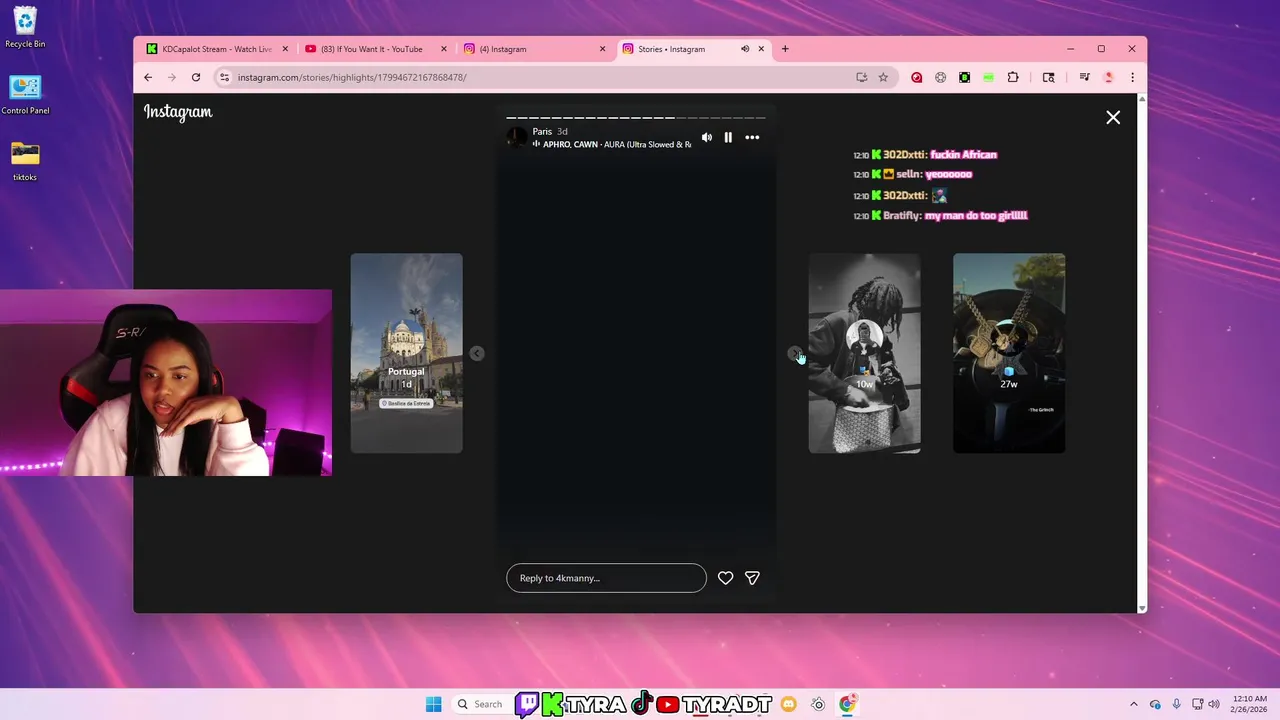Open the Windows Start menu
The height and width of the screenshot is (720, 1280).
coord(433,704)
